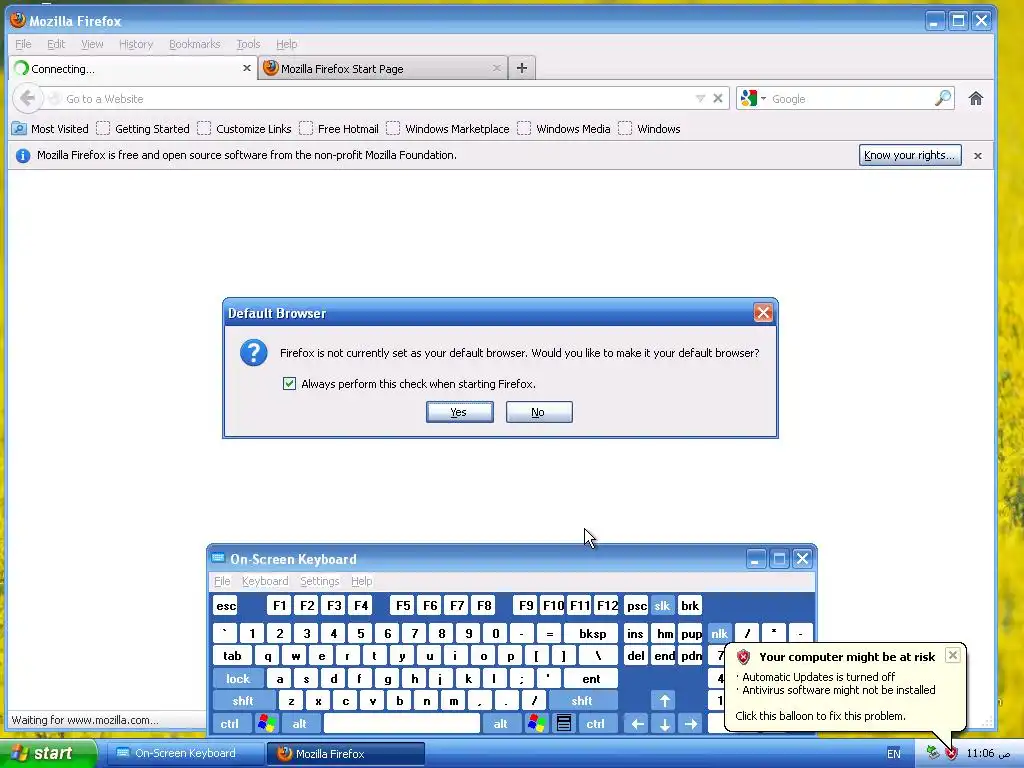The width and height of the screenshot is (1024, 768).
Task: Toggle left alt key on keyboard
Action: pos(299,724)
